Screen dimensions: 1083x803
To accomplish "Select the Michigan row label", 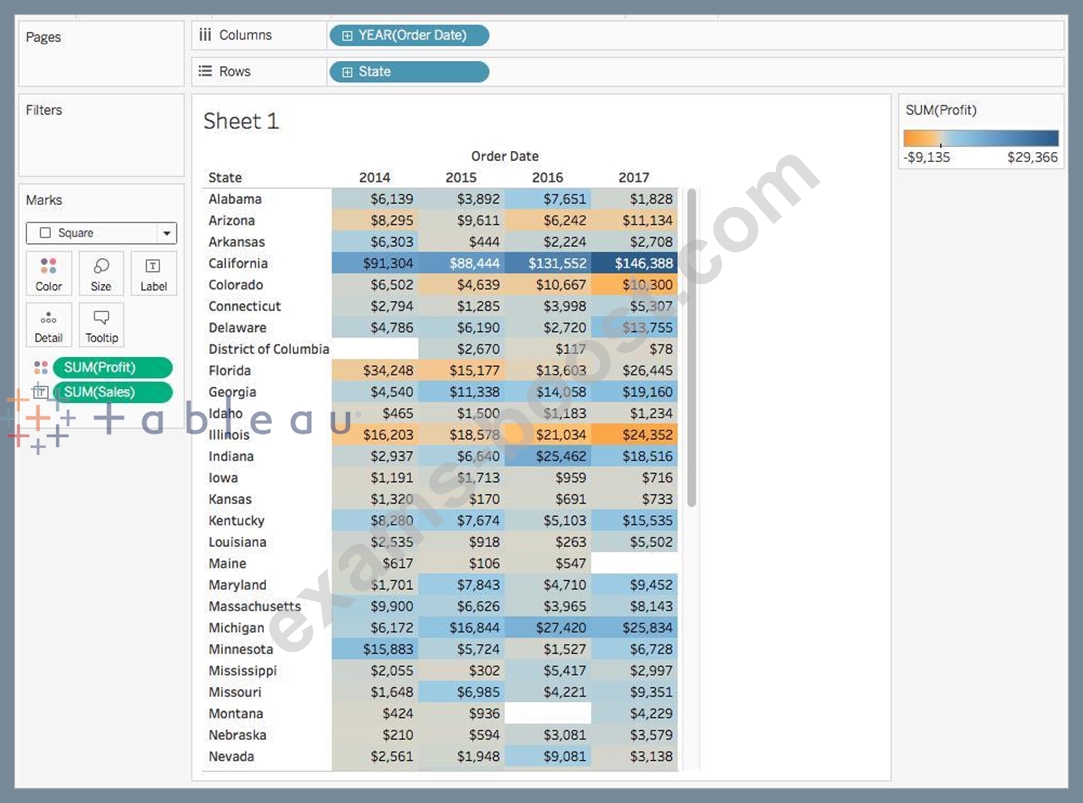I will pos(236,628).
